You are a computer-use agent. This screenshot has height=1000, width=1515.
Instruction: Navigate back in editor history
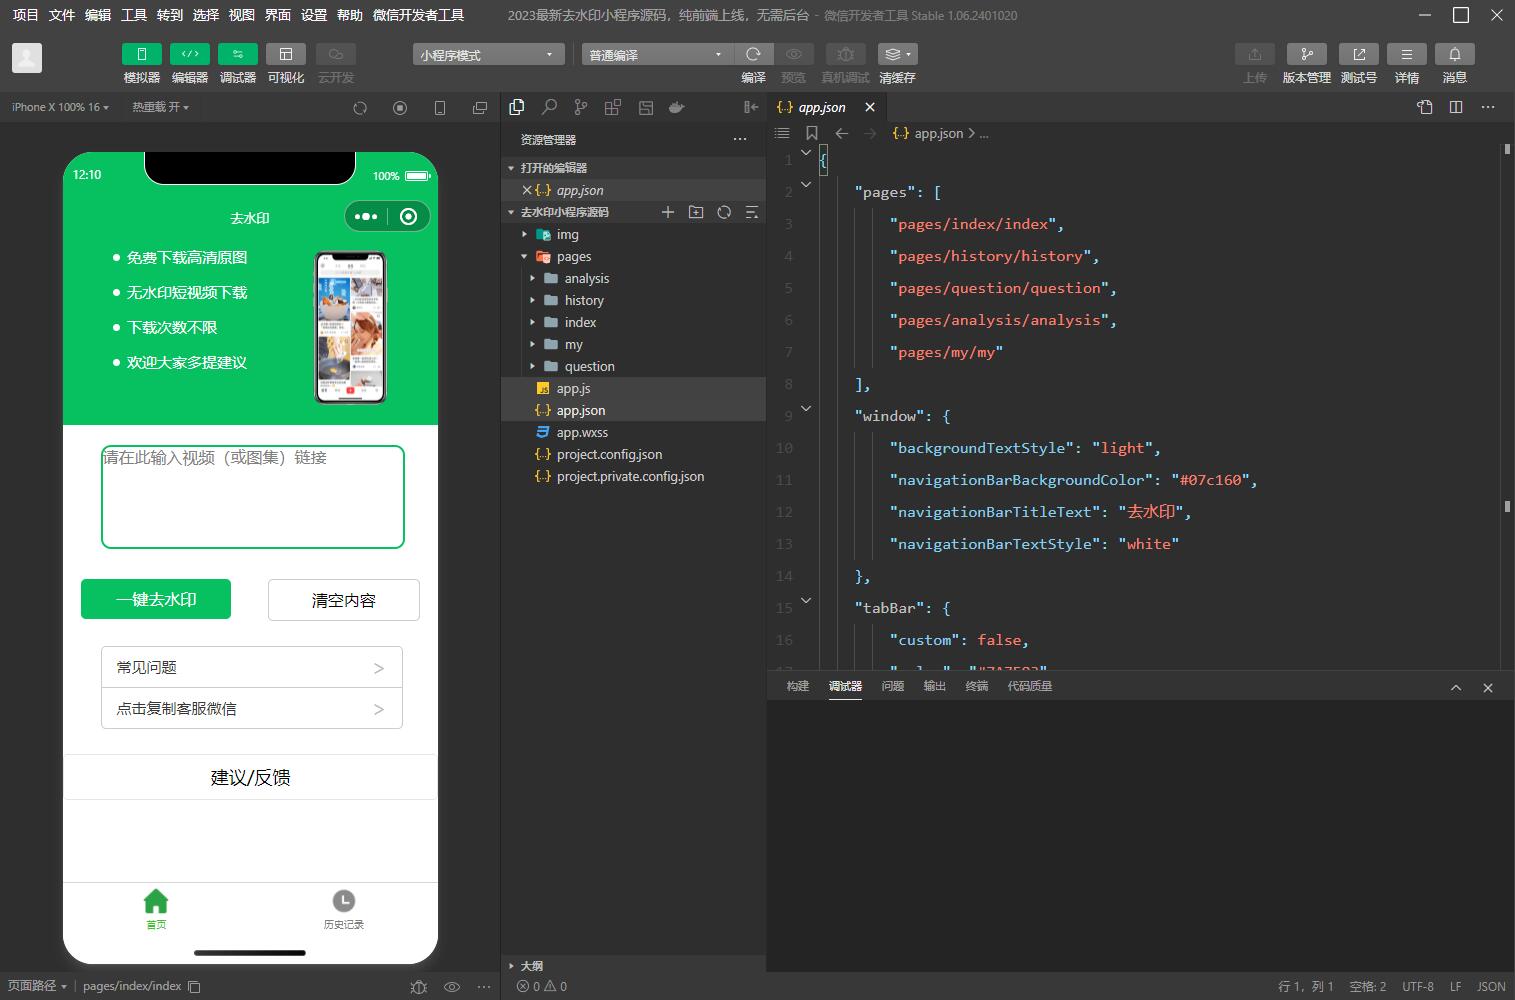842,133
